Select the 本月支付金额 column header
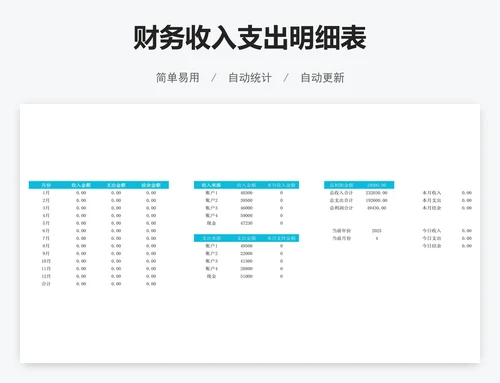The image size is (500, 383). (281, 238)
